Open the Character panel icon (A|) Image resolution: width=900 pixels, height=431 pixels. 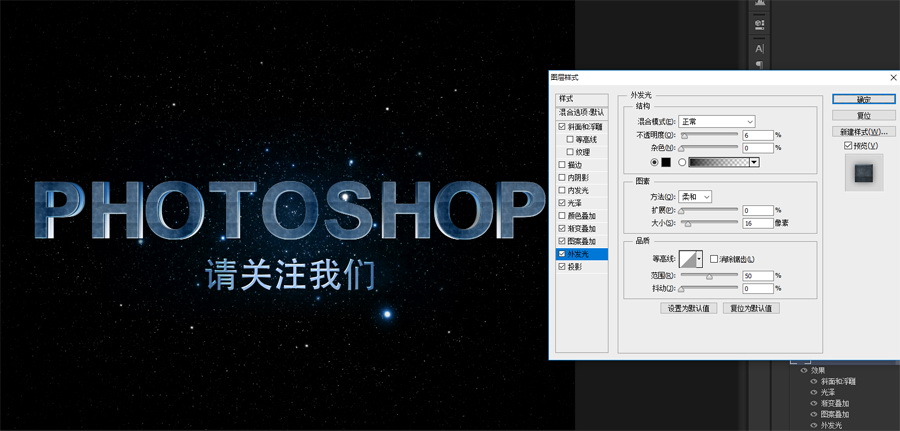point(759,49)
